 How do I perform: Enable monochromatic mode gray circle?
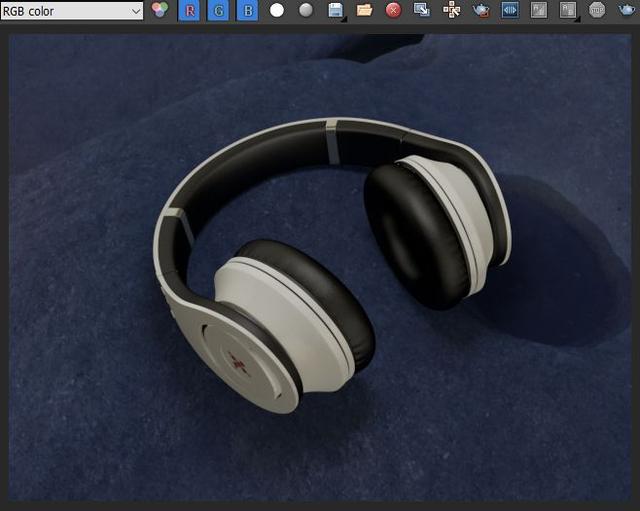306,11
